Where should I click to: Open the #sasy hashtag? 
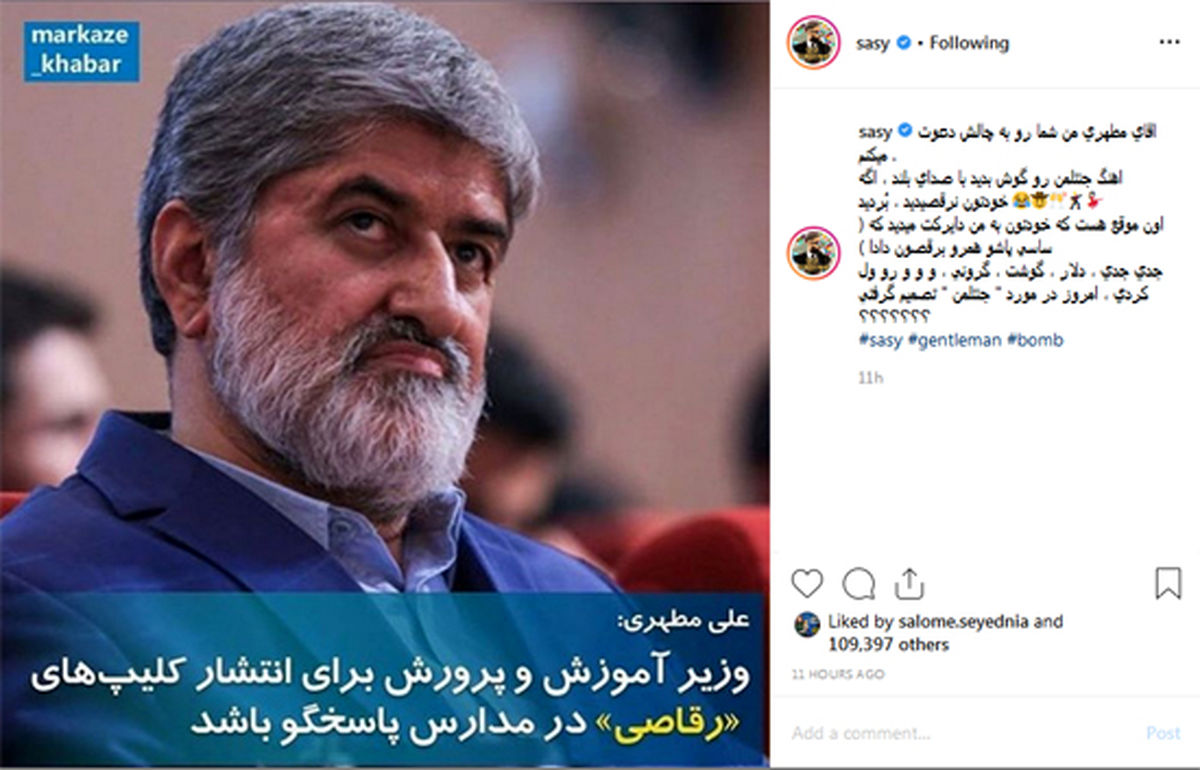click(880, 340)
